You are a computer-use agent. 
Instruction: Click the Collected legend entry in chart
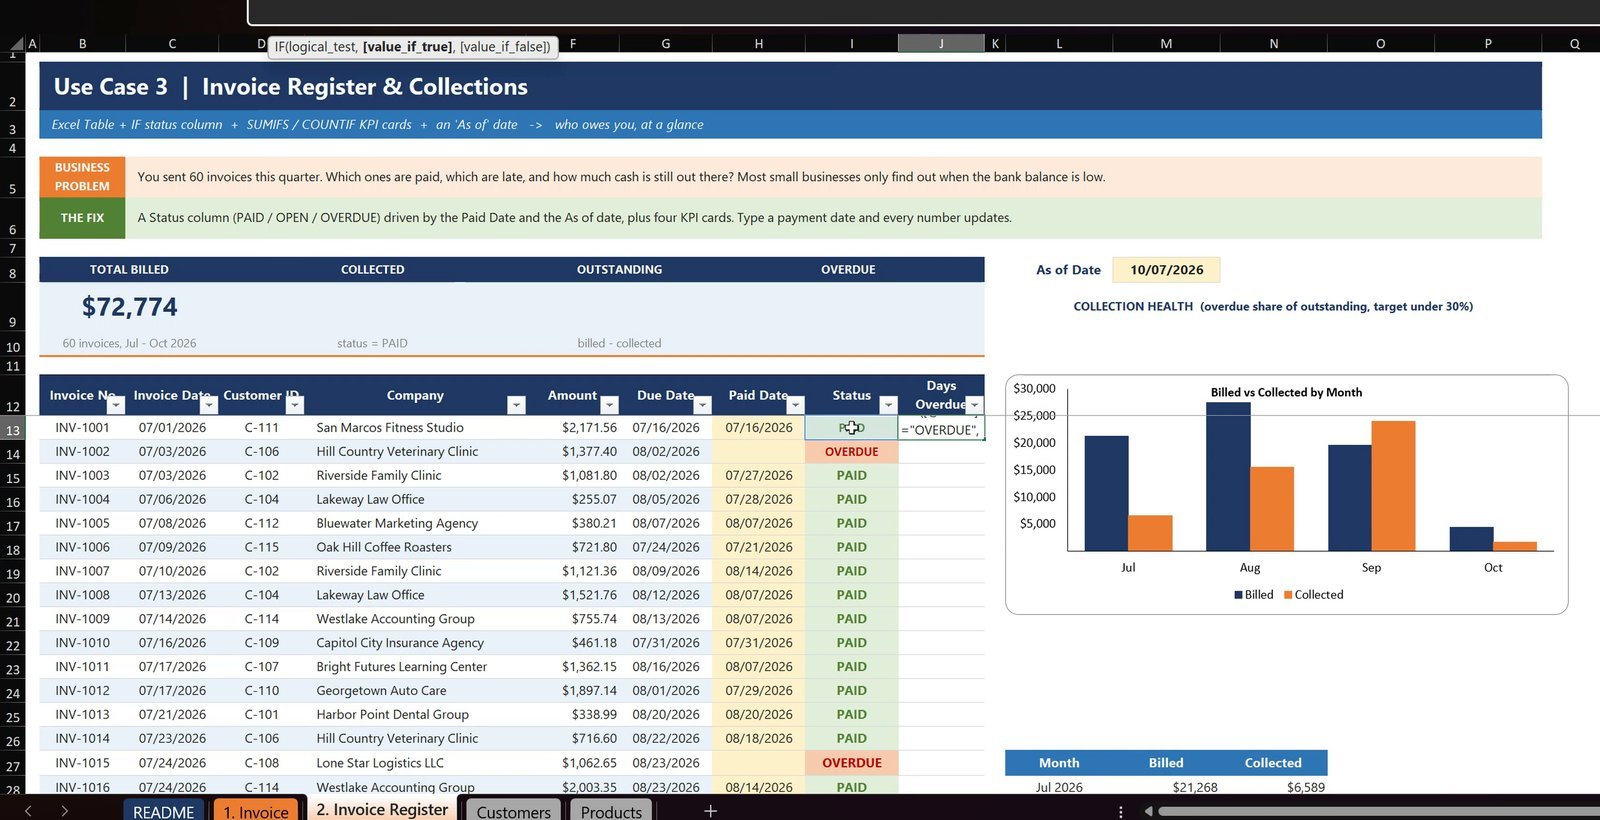click(1313, 595)
